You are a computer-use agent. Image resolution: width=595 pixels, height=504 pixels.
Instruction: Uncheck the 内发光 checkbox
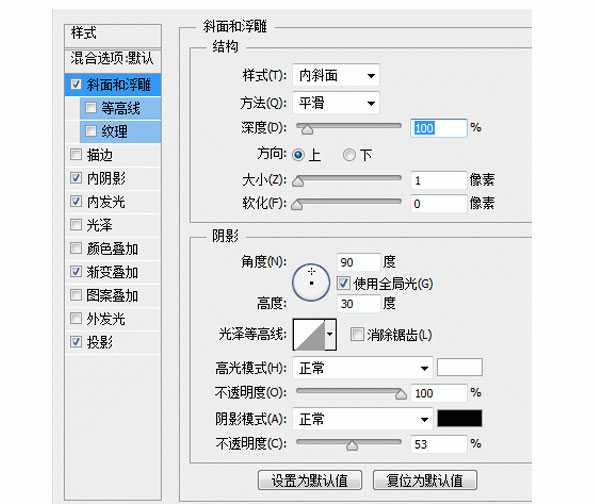76,201
